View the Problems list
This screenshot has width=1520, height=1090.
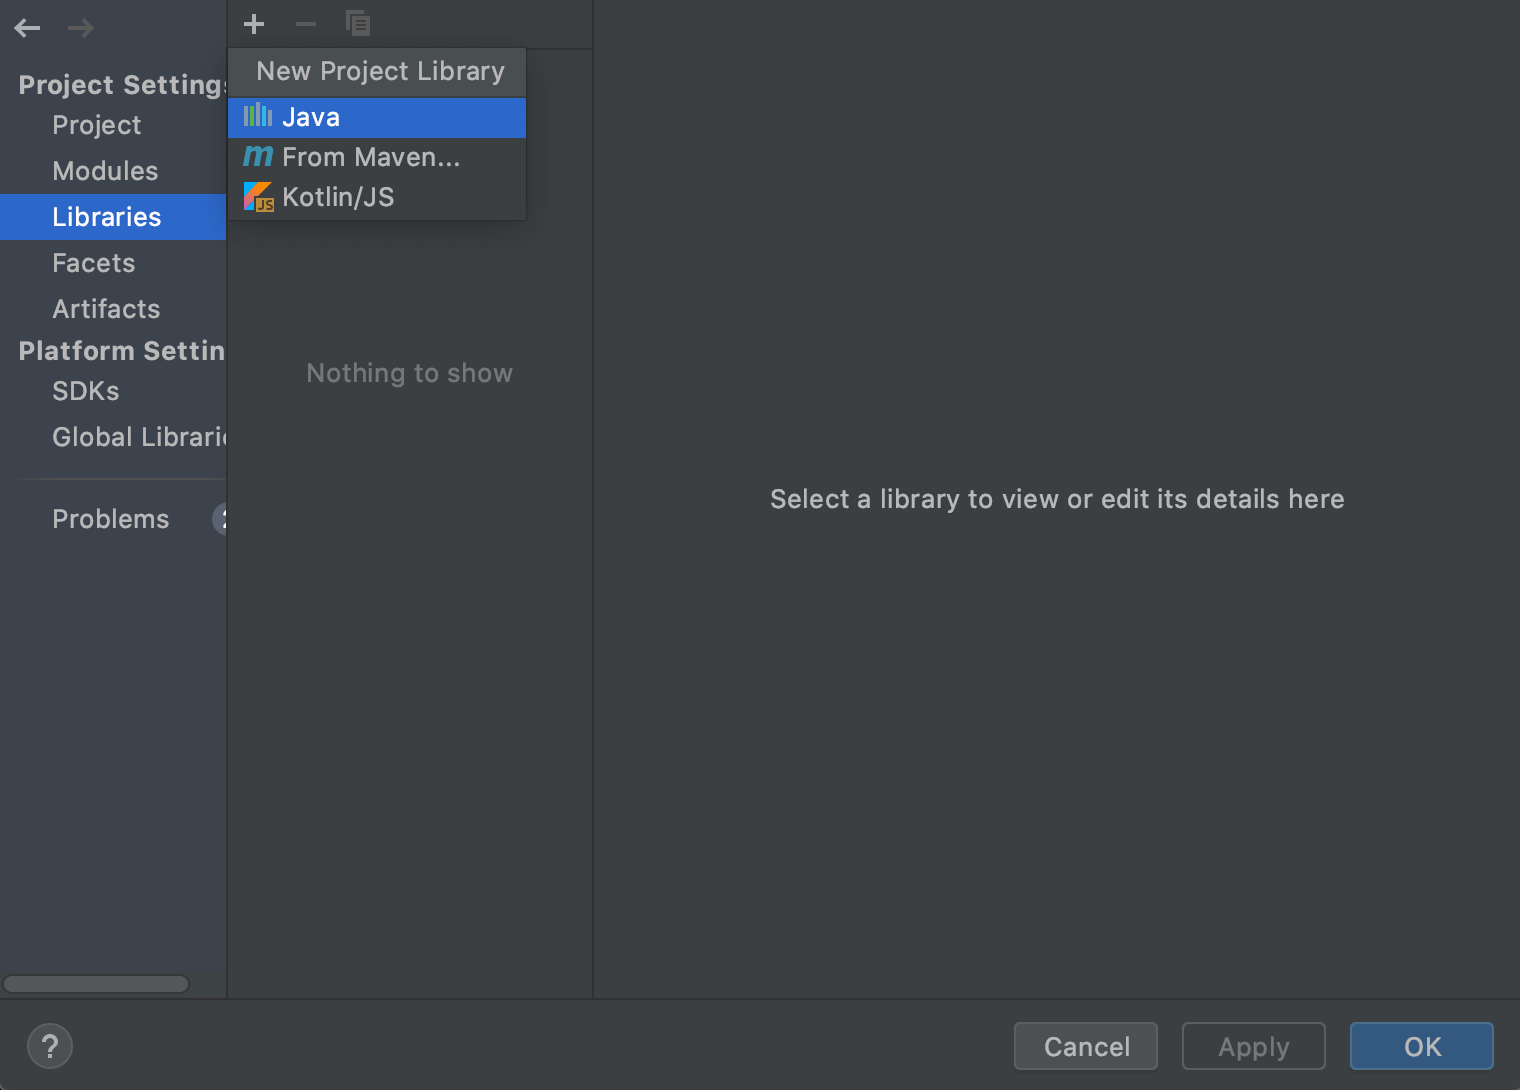click(110, 518)
